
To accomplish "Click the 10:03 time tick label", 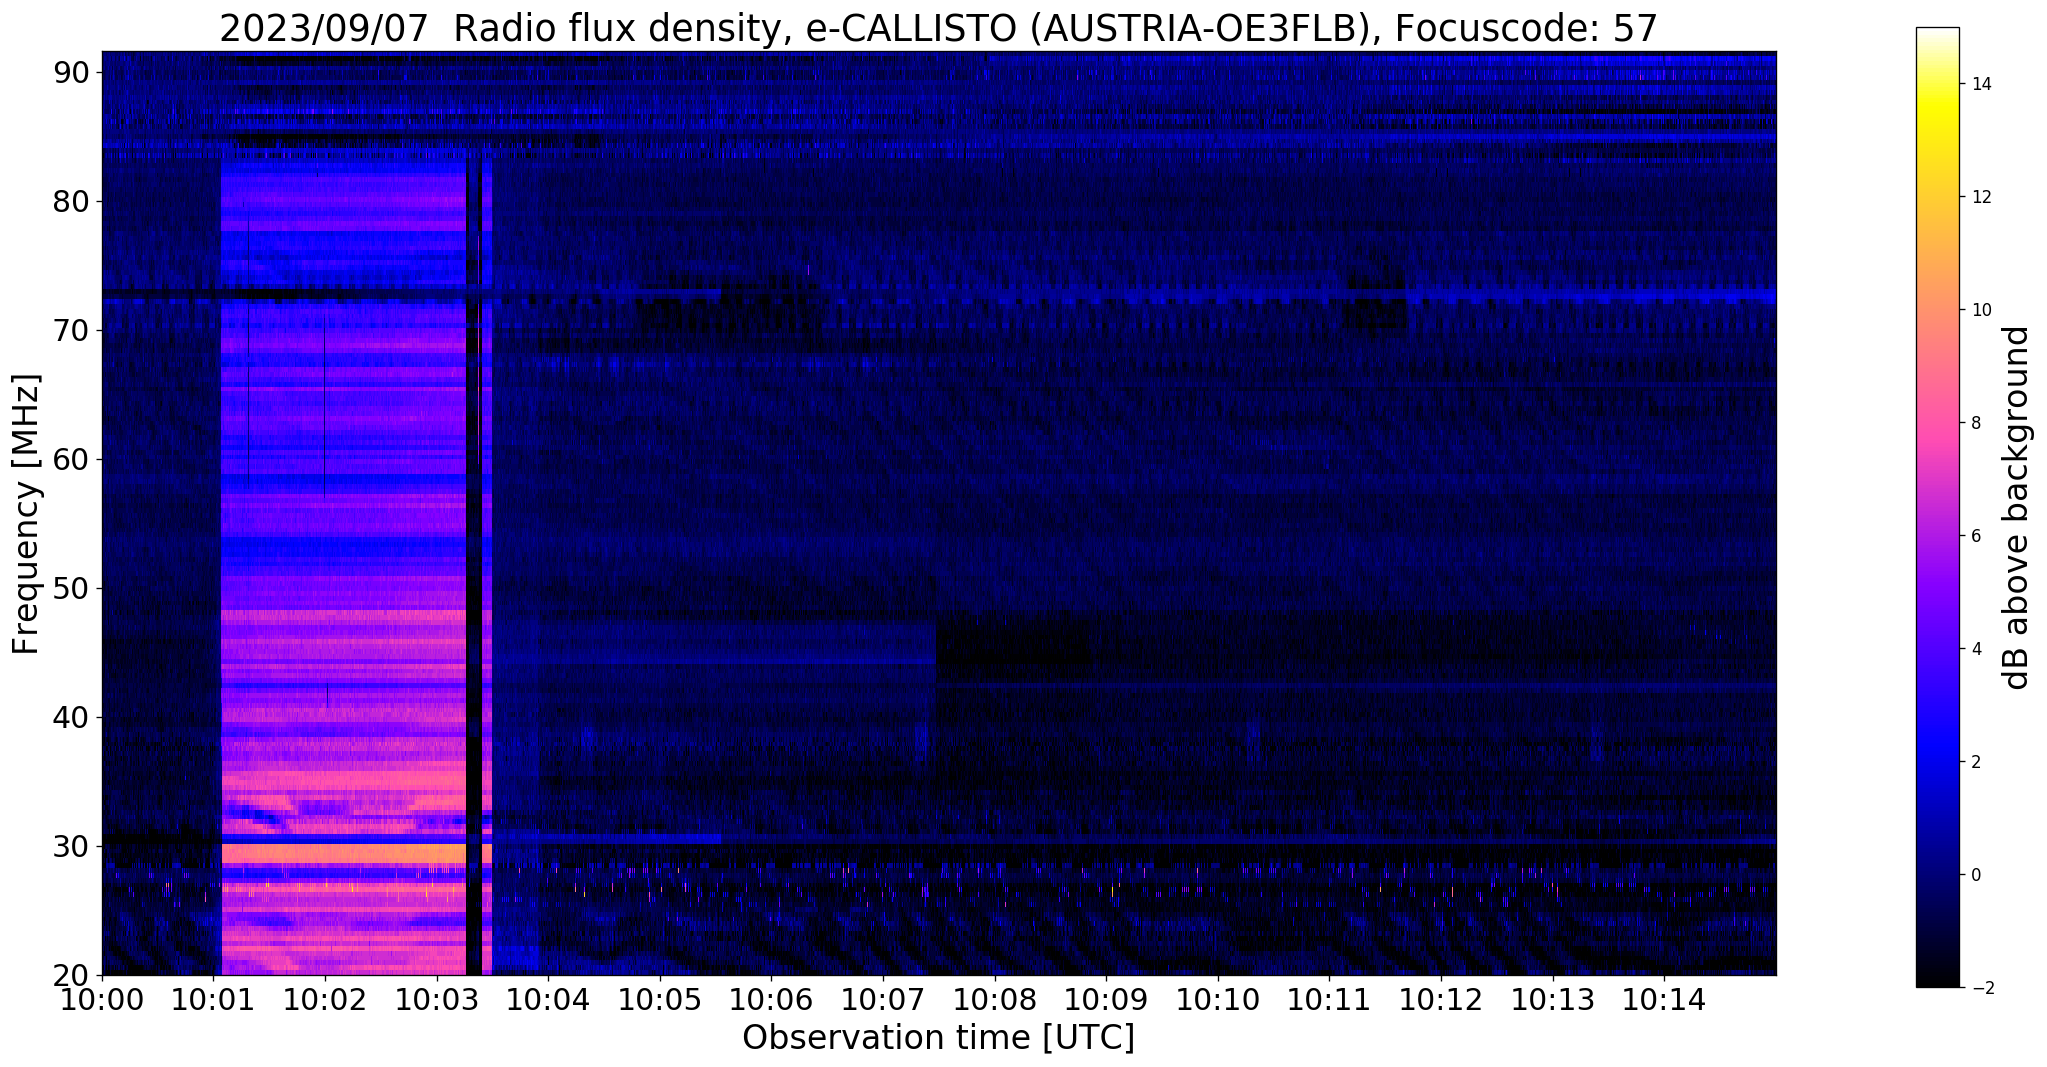I will click(x=437, y=998).
